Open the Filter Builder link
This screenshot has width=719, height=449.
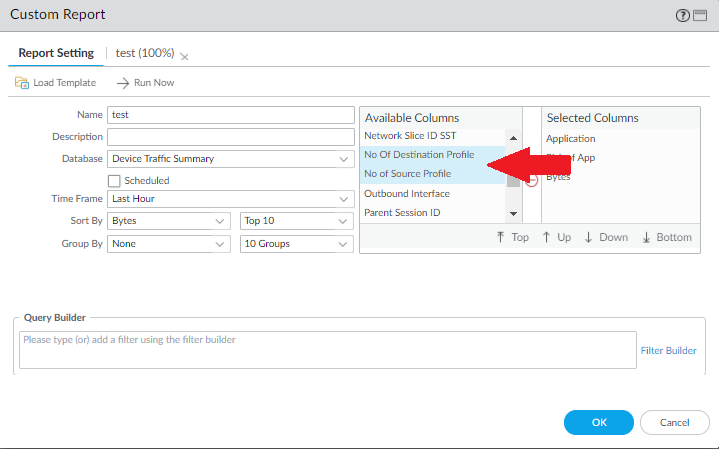[x=668, y=350]
